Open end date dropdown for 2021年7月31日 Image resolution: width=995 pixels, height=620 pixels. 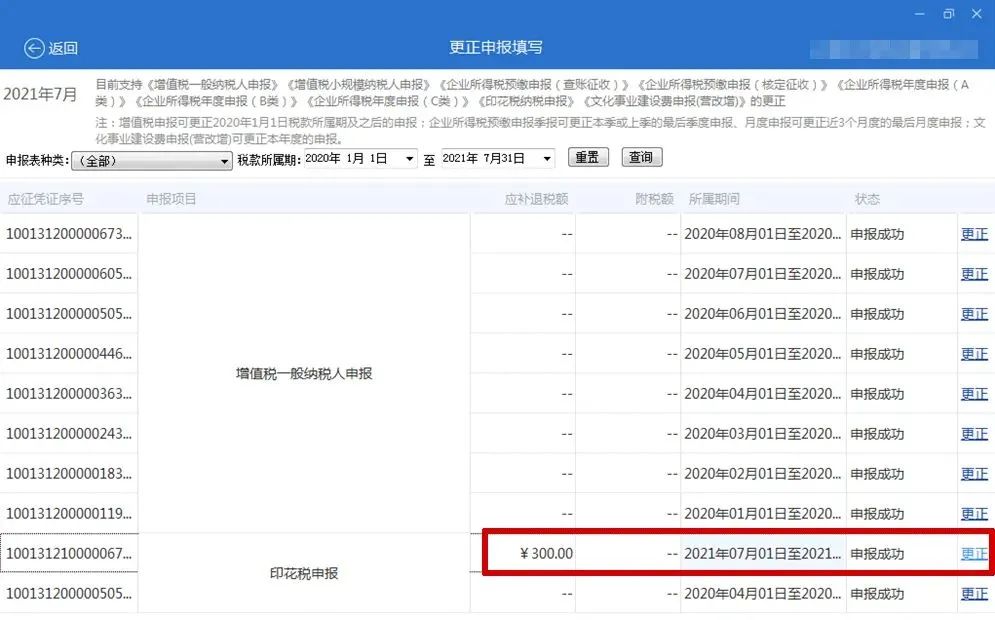[547, 159]
